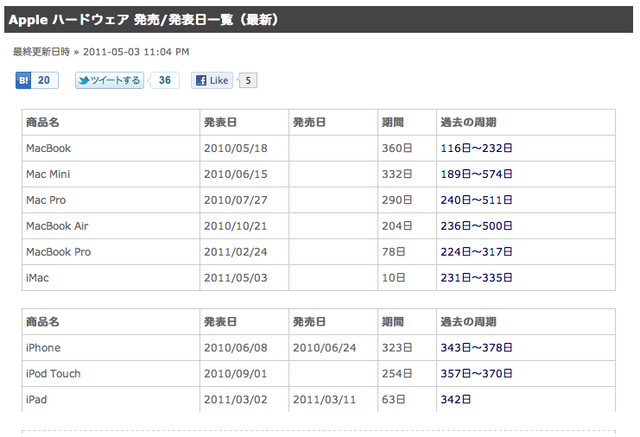Click iPad period value 63日
This screenshot has width=640, height=437.
393,399
